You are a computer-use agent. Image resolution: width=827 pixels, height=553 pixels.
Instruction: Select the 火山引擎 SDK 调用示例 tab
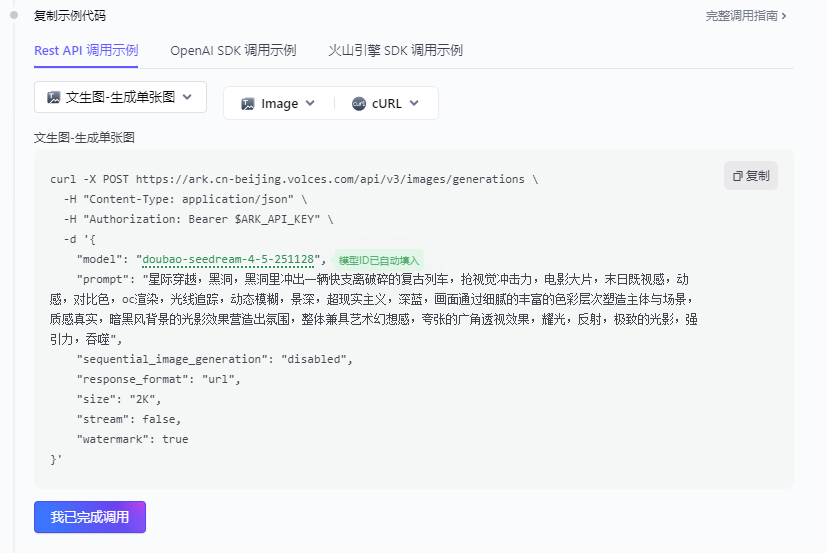click(x=395, y=50)
